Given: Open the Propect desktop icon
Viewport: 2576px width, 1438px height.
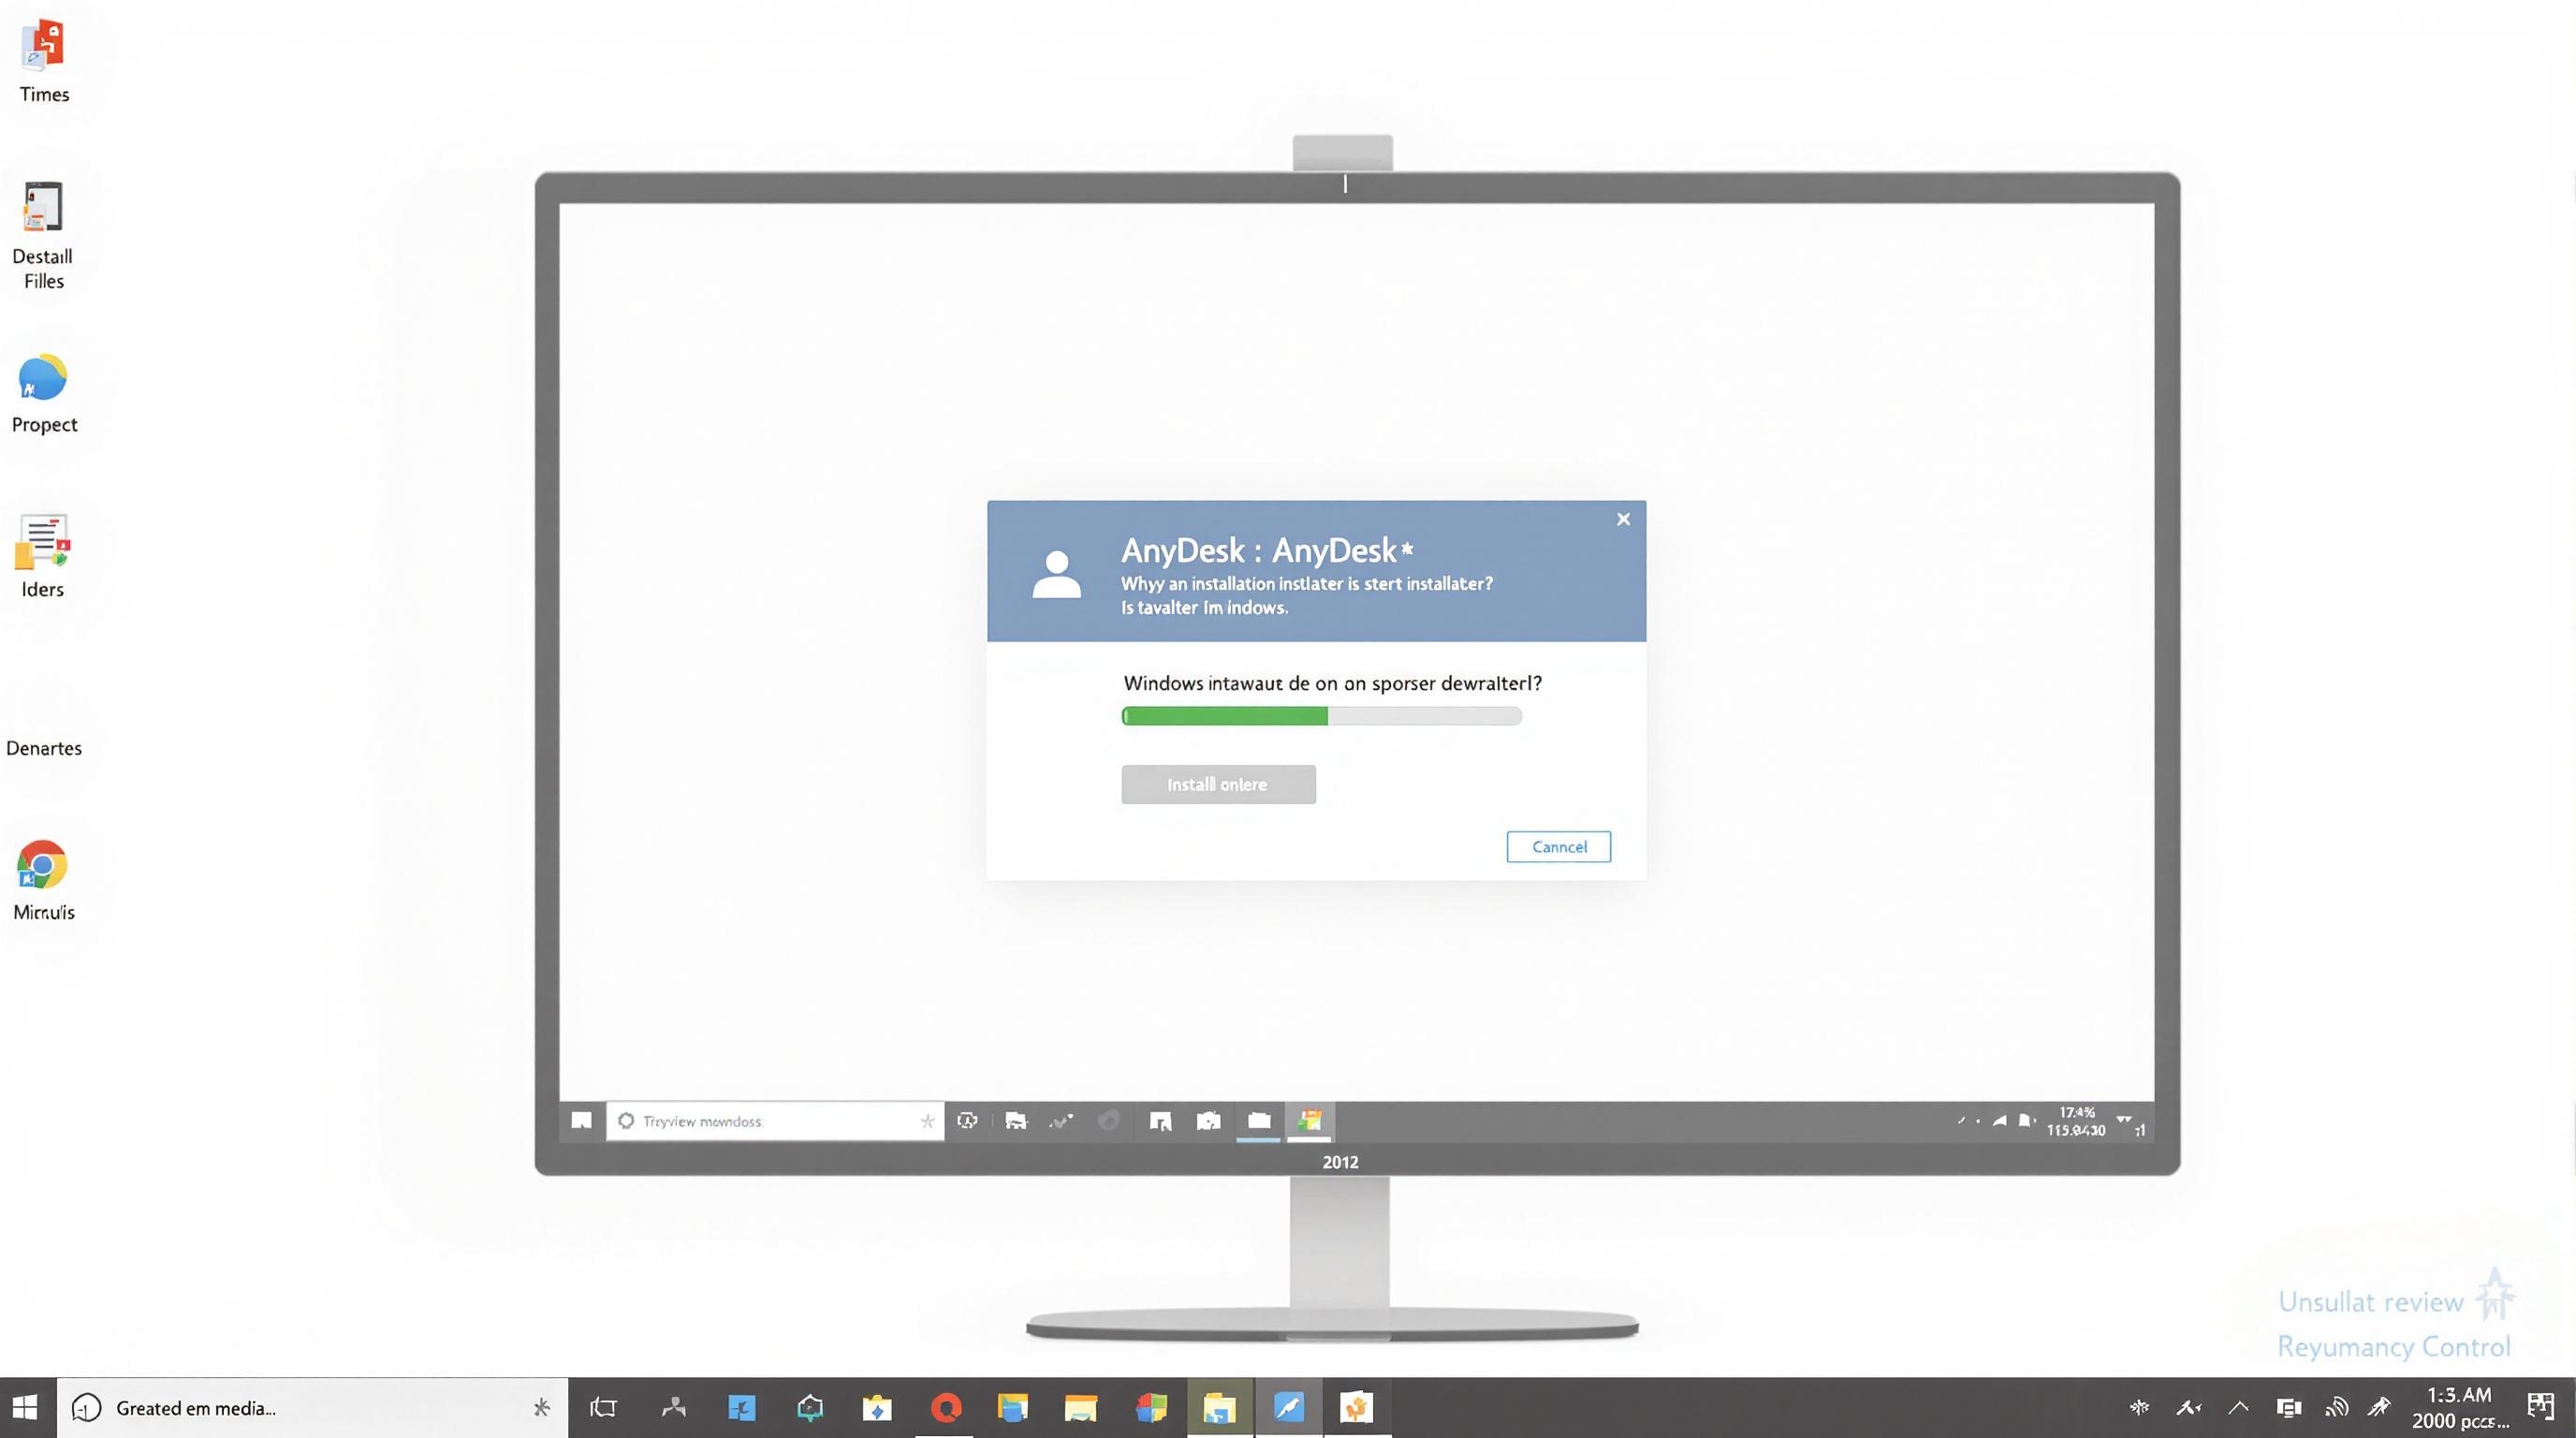Looking at the screenshot, I should click(x=43, y=394).
